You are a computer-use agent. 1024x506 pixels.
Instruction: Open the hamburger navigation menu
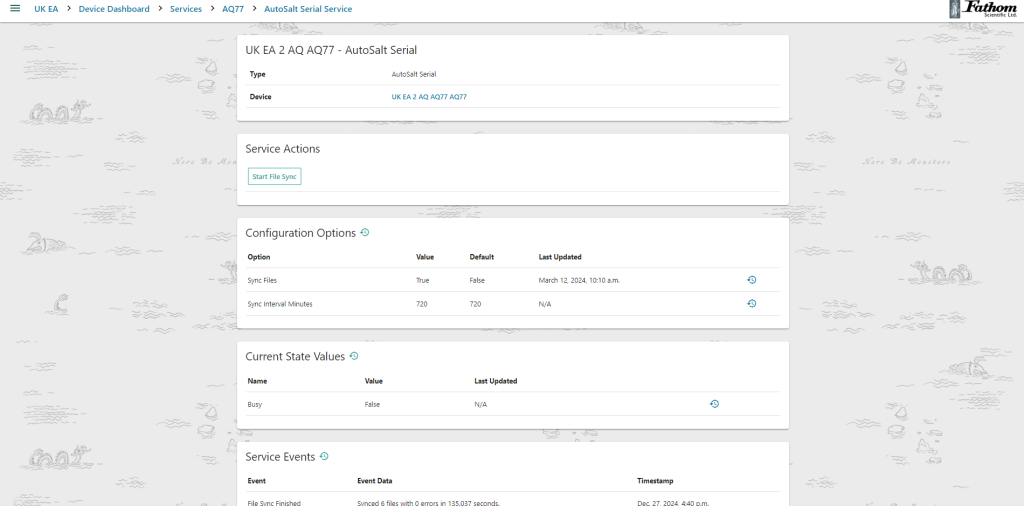tap(15, 9)
